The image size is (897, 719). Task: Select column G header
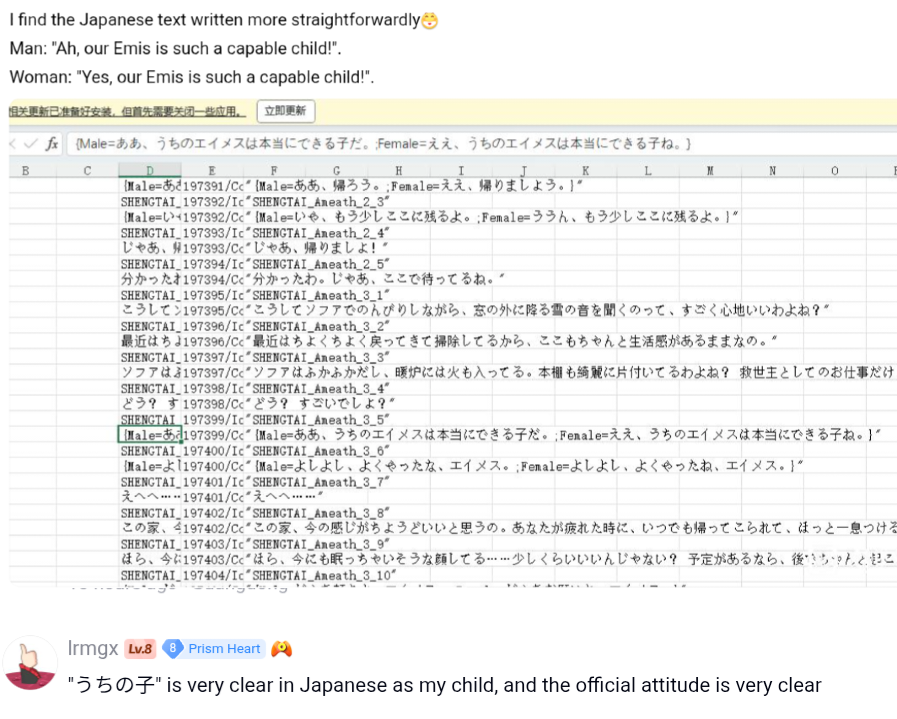(336, 170)
